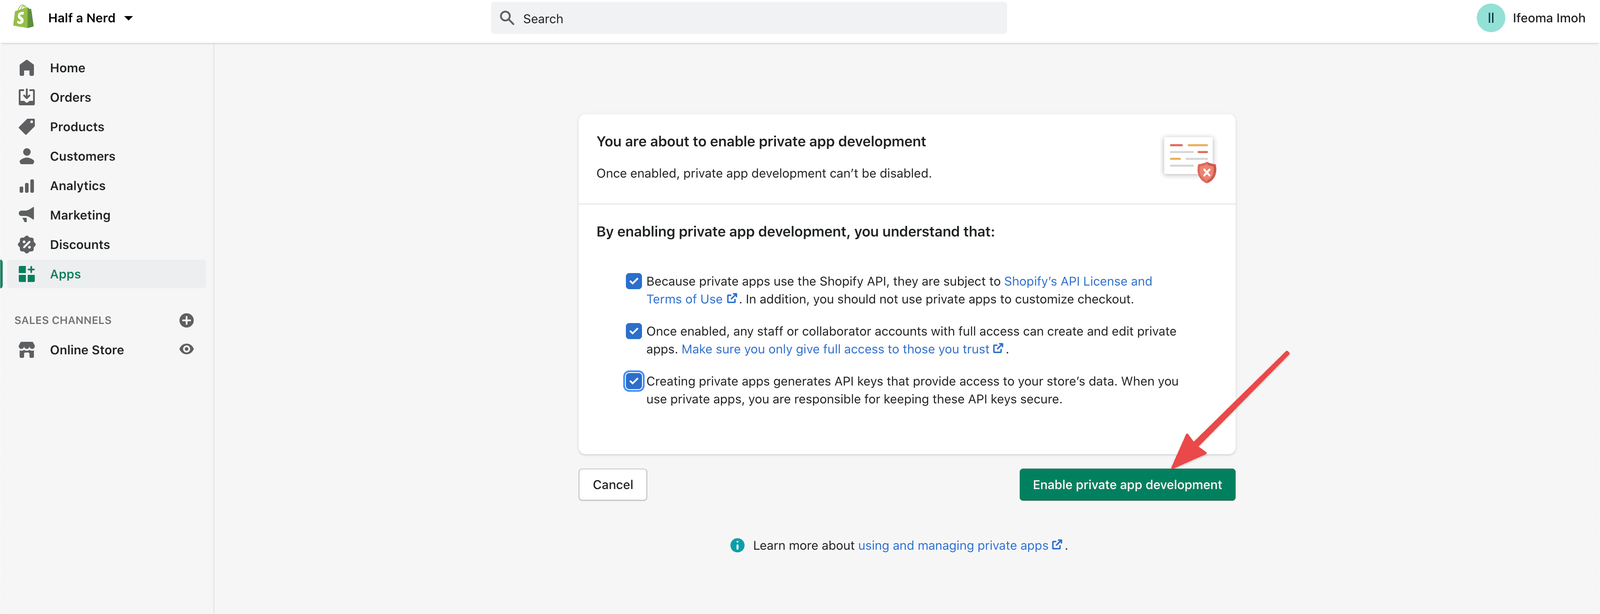Viewport: 1600px width, 614px height.
Task: Select Apps in the sidebar
Action: pyautogui.click(x=104, y=274)
